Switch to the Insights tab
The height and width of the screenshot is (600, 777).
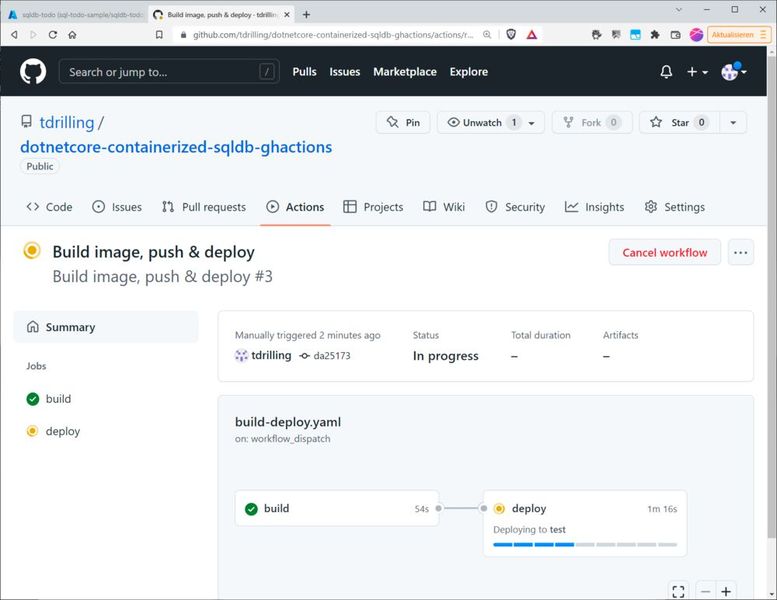pyautogui.click(x=594, y=207)
